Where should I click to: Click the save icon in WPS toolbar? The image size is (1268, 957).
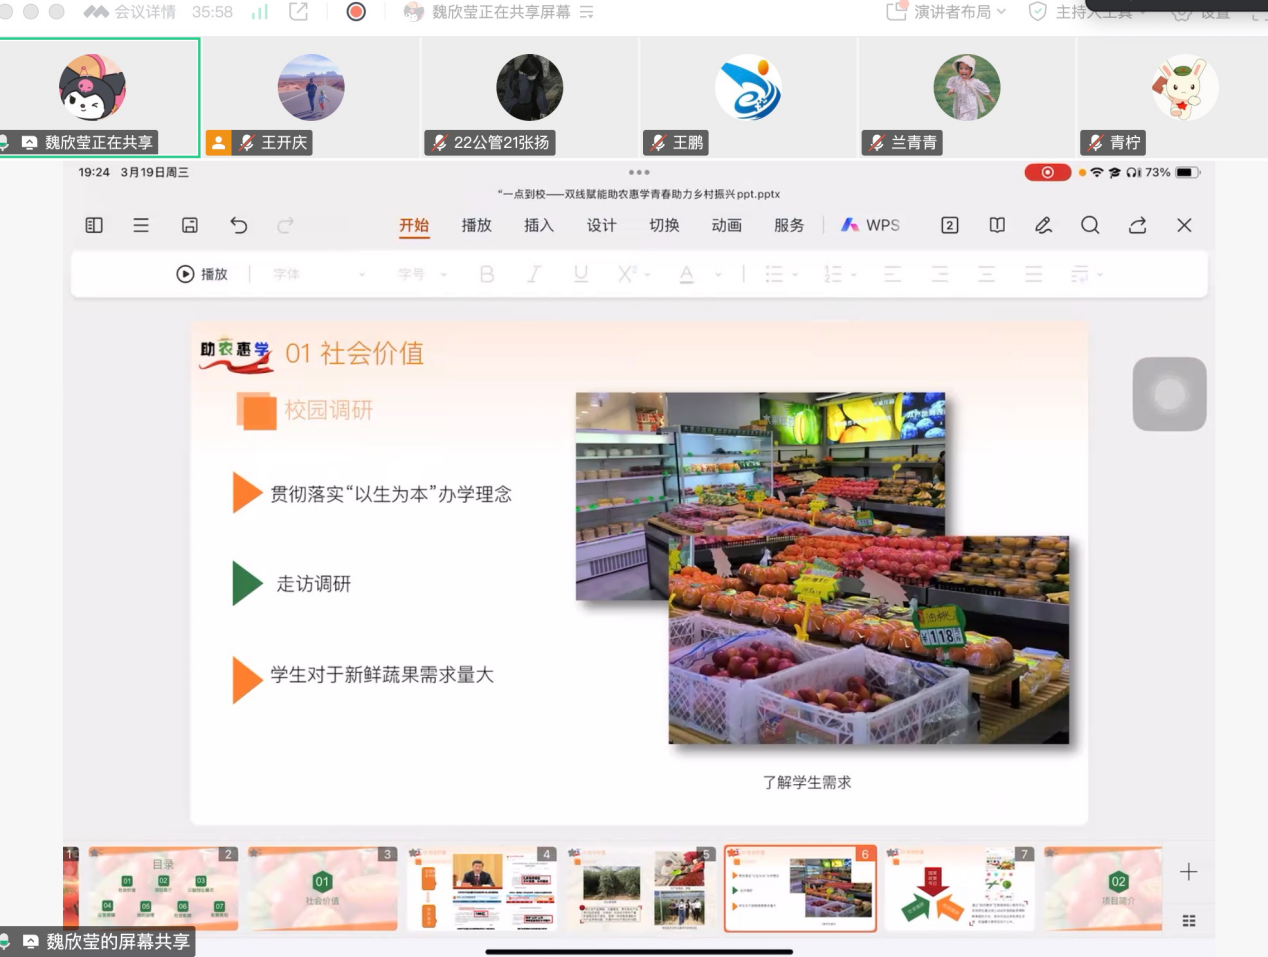coord(190,225)
